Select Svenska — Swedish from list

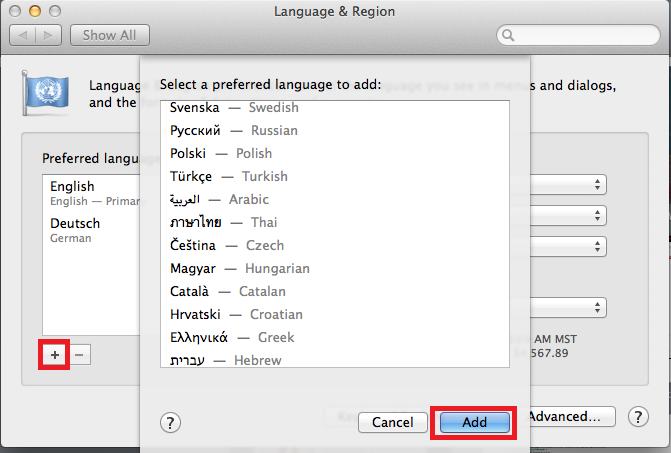coord(234,107)
